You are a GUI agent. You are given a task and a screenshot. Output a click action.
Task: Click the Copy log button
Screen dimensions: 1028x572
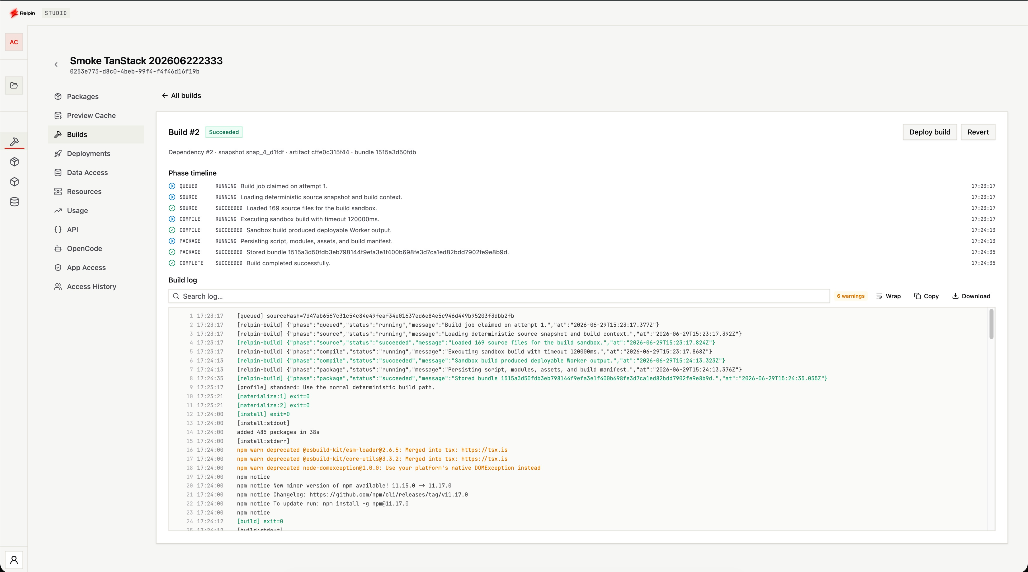click(x=926, y=296)
